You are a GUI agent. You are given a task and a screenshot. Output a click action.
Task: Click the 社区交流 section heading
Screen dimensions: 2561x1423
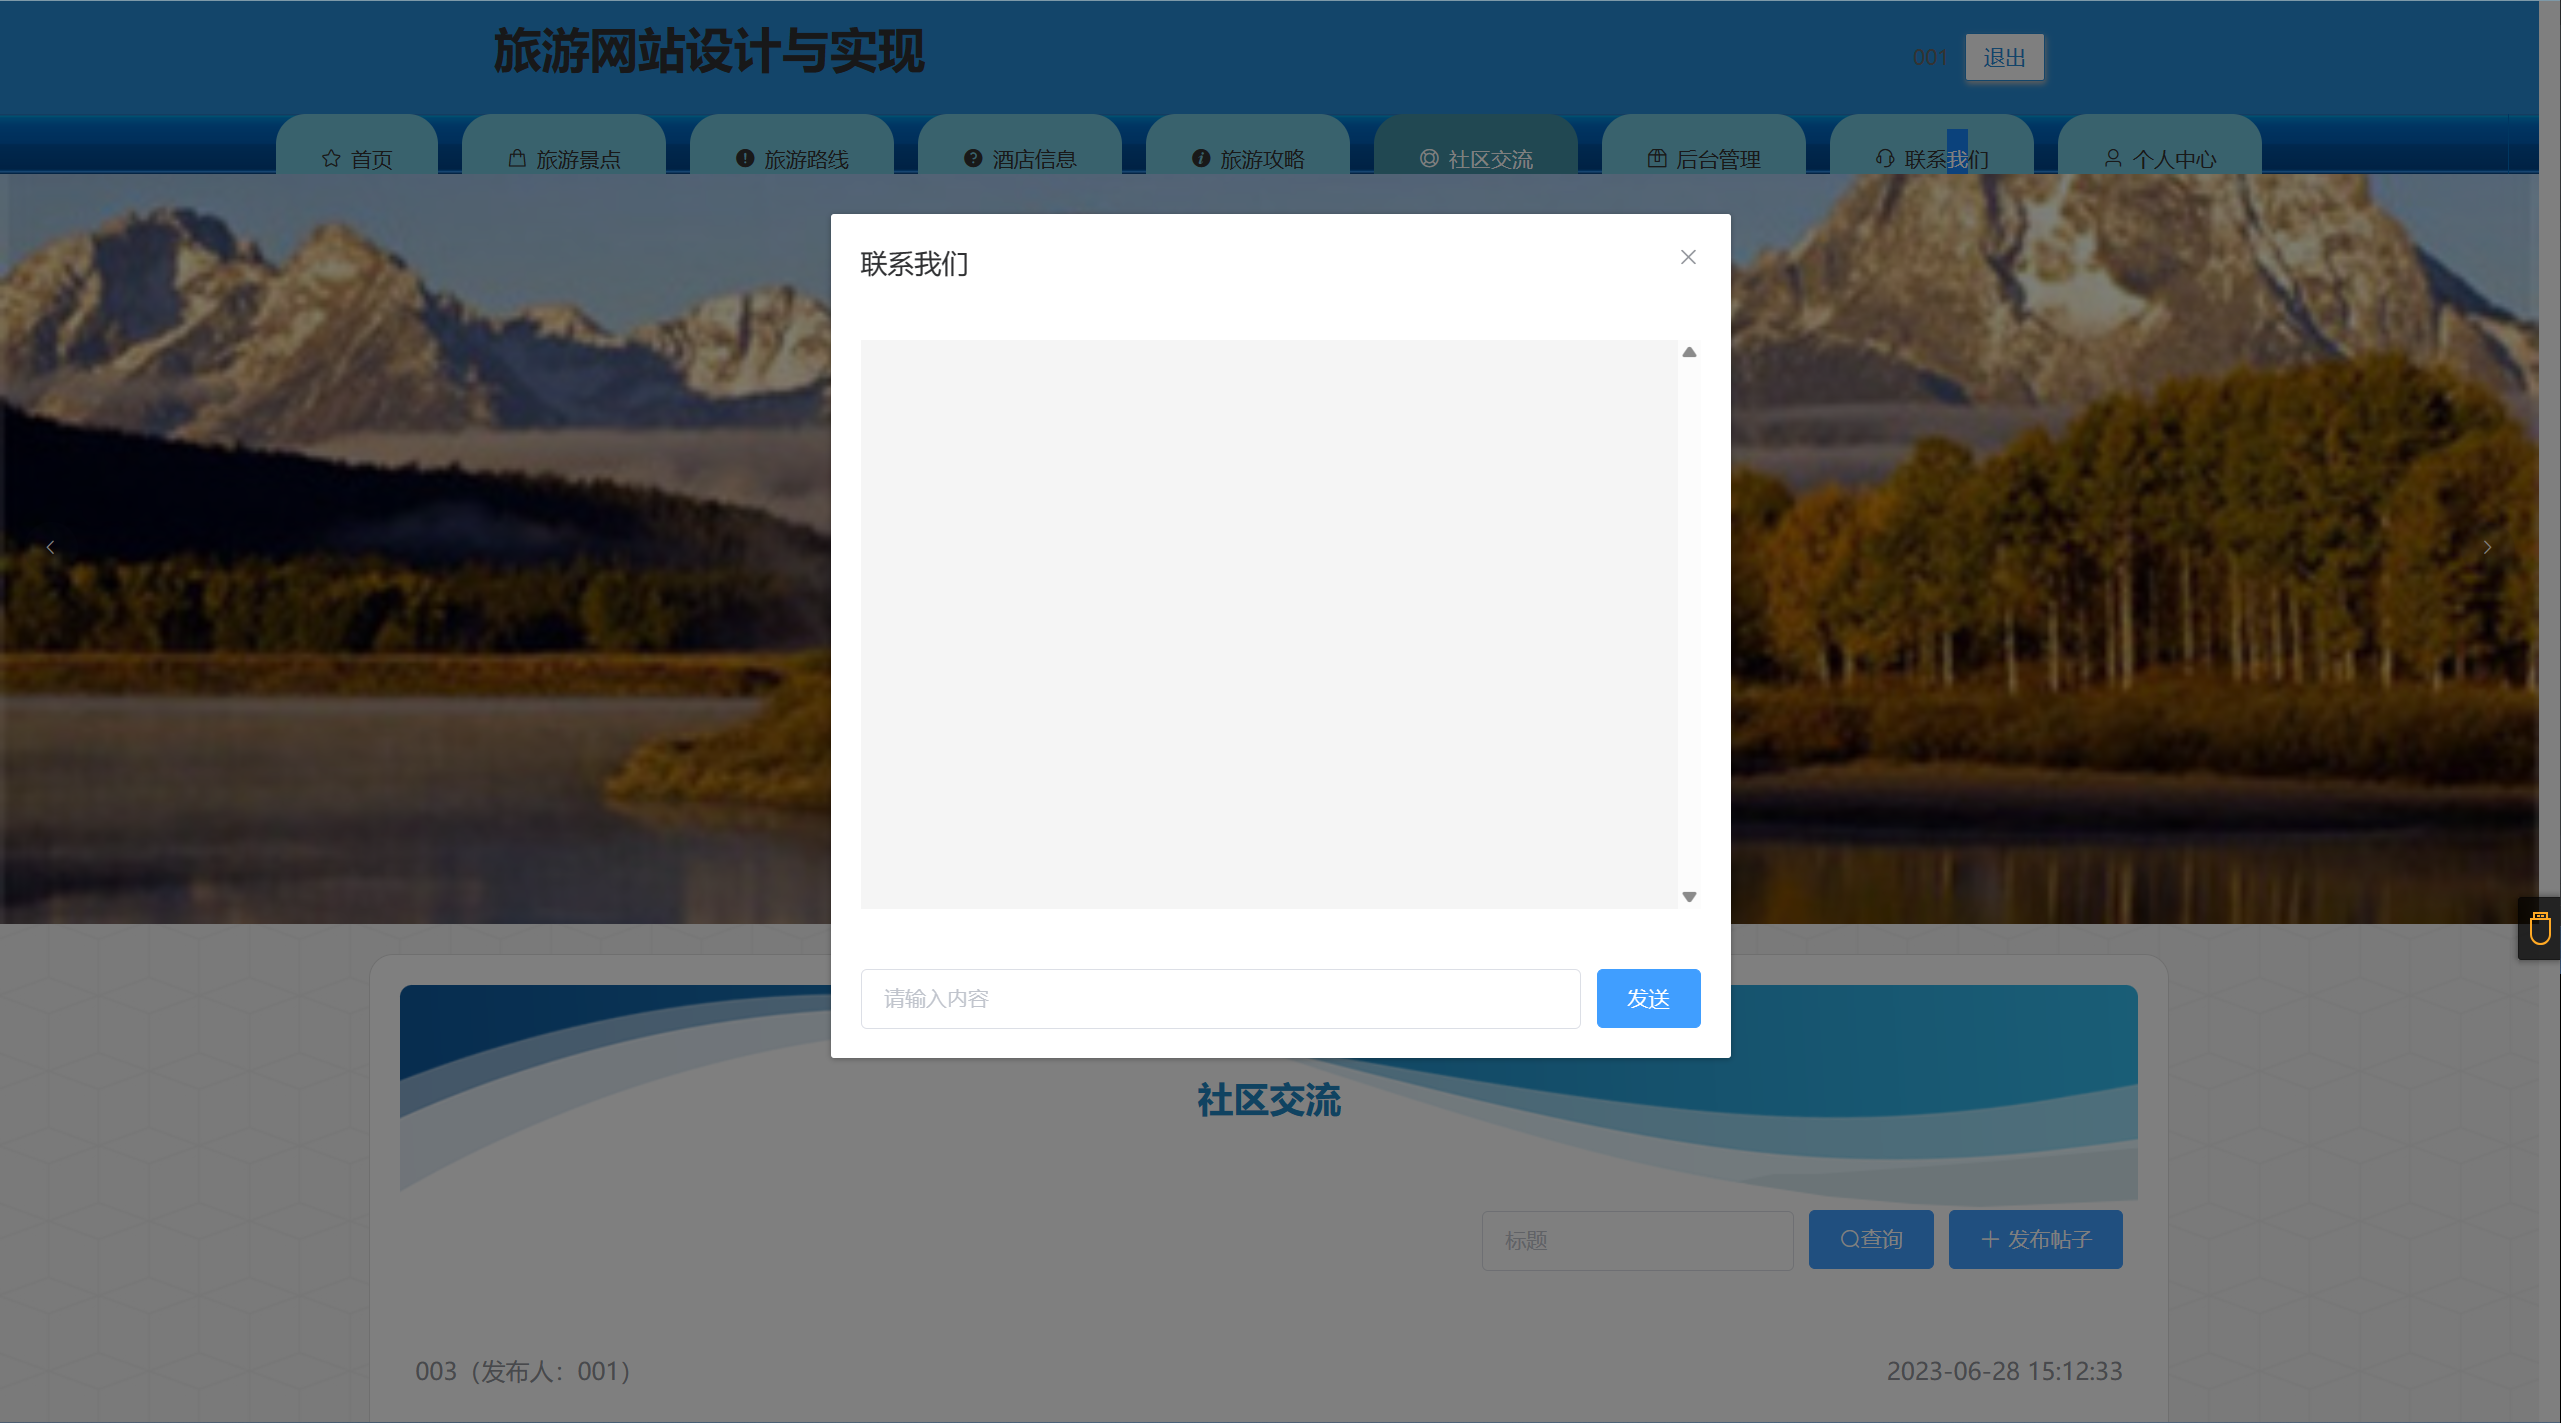1269,1100
